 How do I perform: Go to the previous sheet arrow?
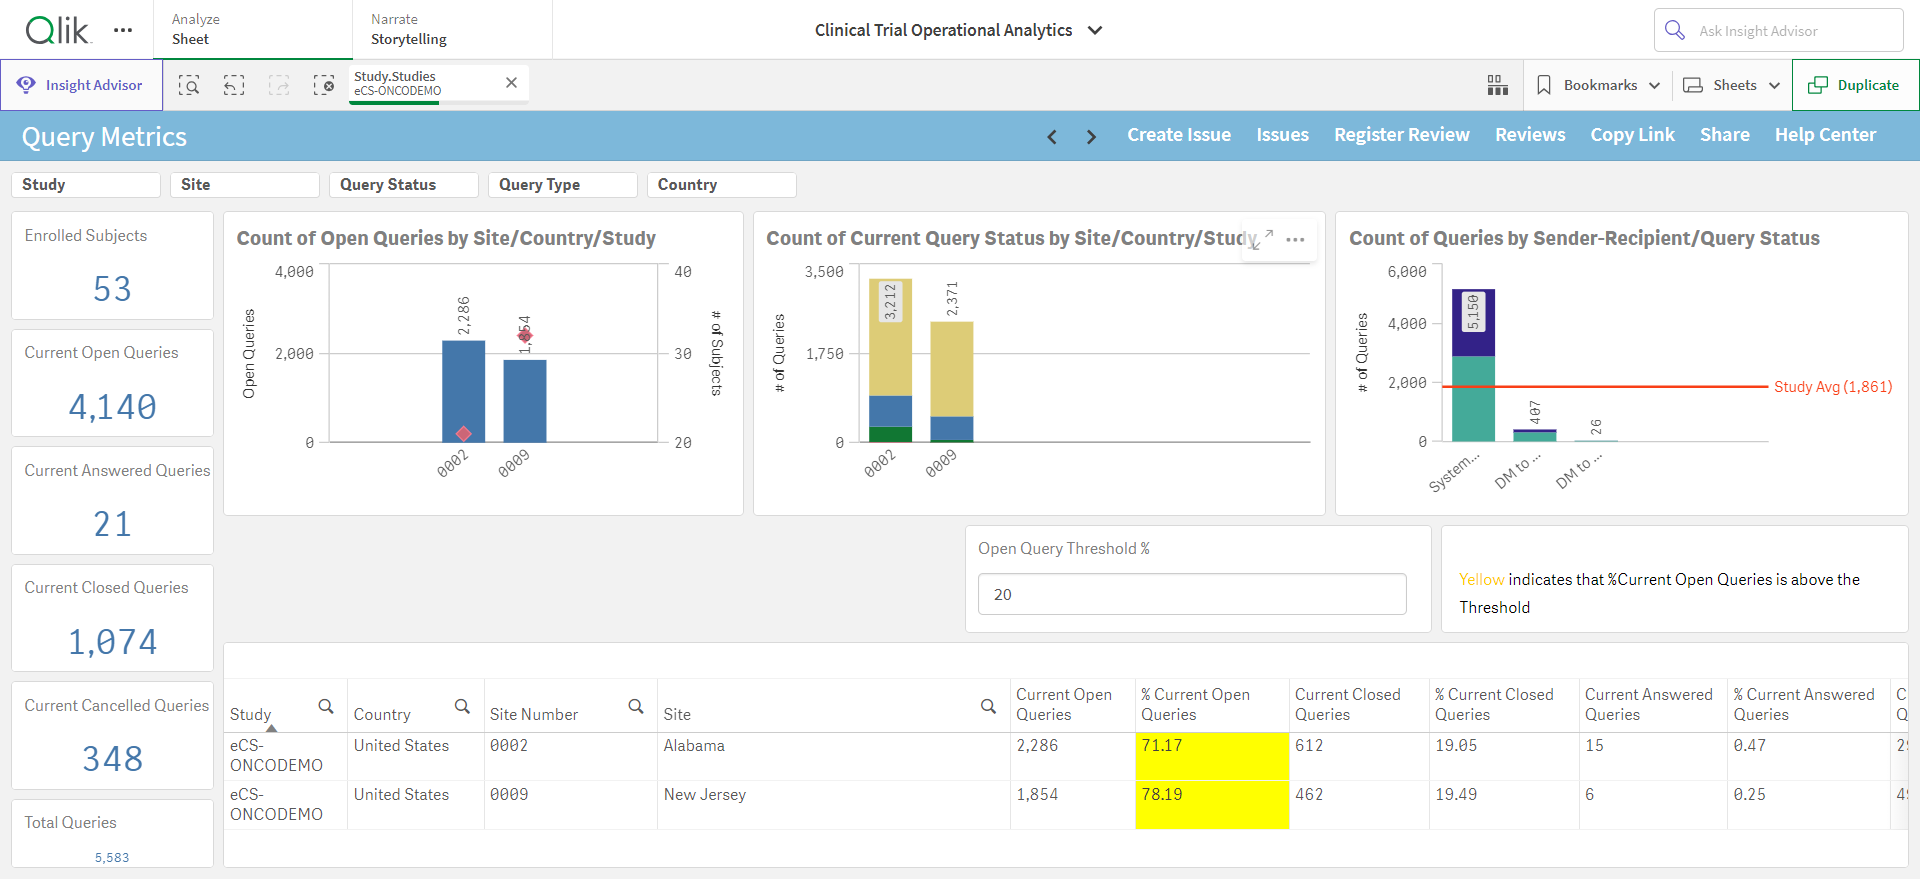click(x=1052, y=136)
